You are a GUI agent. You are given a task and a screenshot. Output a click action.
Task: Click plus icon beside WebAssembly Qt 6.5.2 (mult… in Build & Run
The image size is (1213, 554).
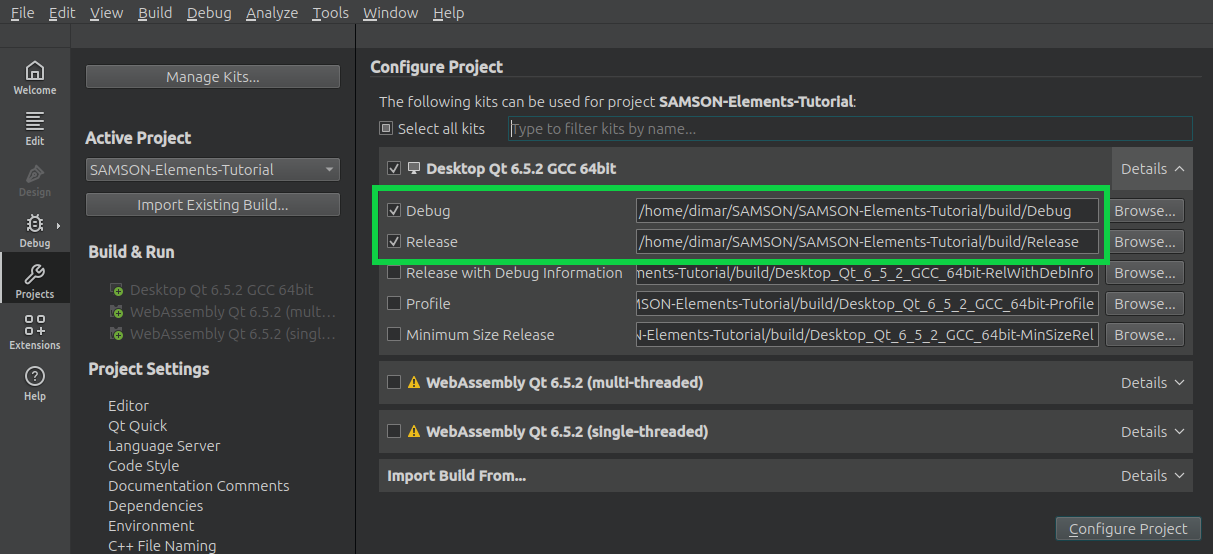118,312
